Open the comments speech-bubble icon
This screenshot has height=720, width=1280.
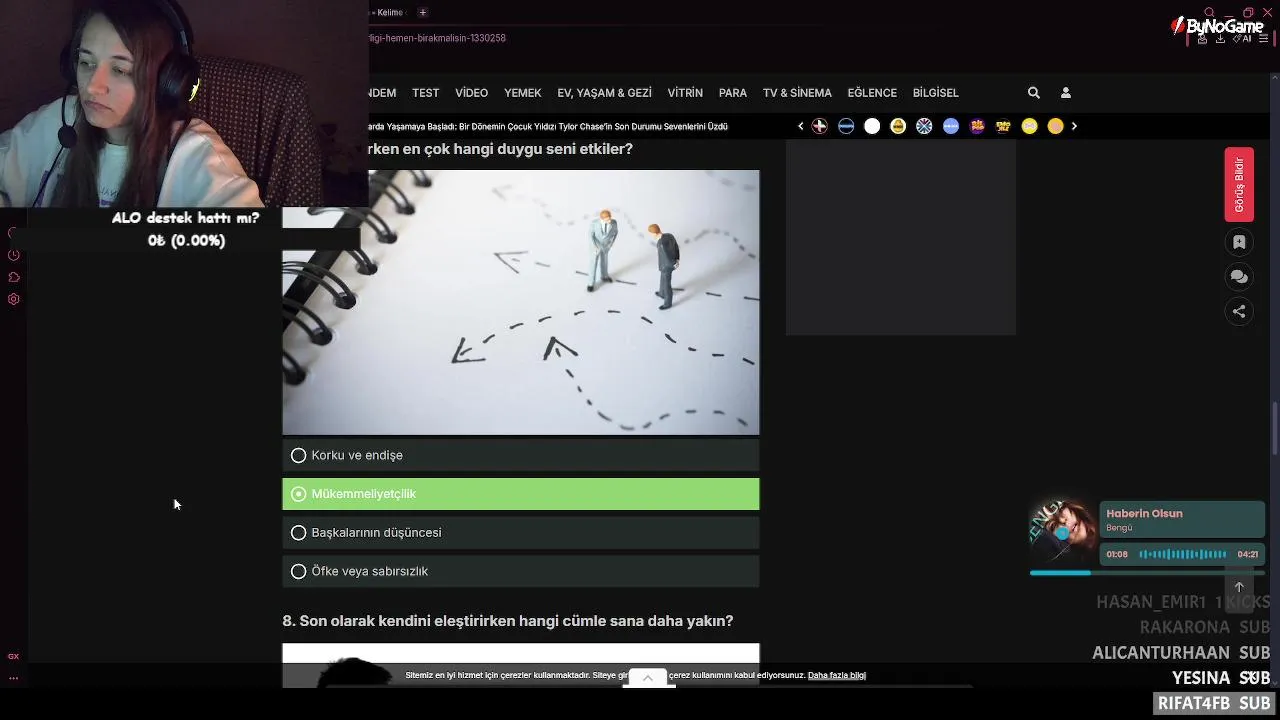point(1239,277)
